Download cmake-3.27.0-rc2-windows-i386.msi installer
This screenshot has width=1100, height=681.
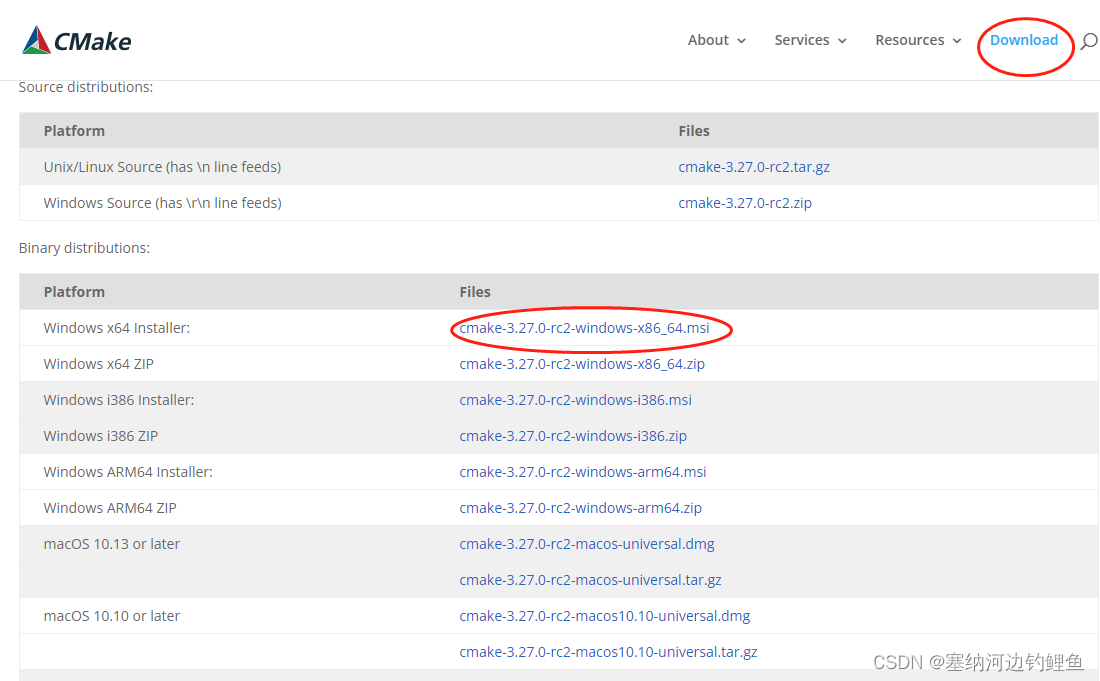point(575,400)
